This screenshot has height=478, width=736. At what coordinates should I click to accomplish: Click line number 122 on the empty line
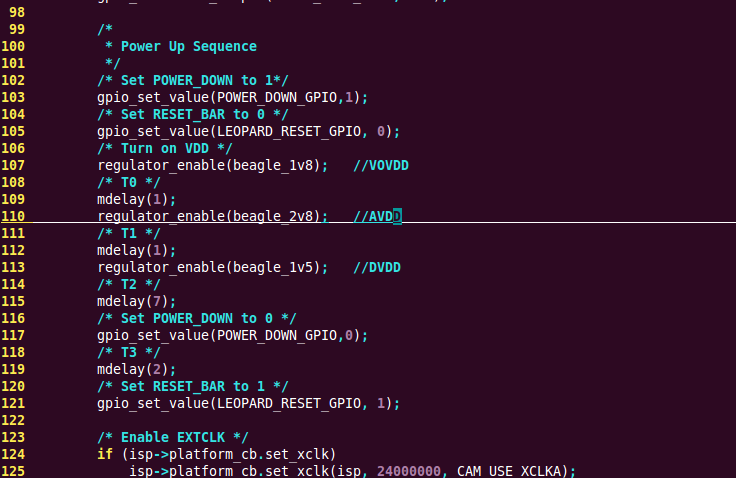click(13, 420)
